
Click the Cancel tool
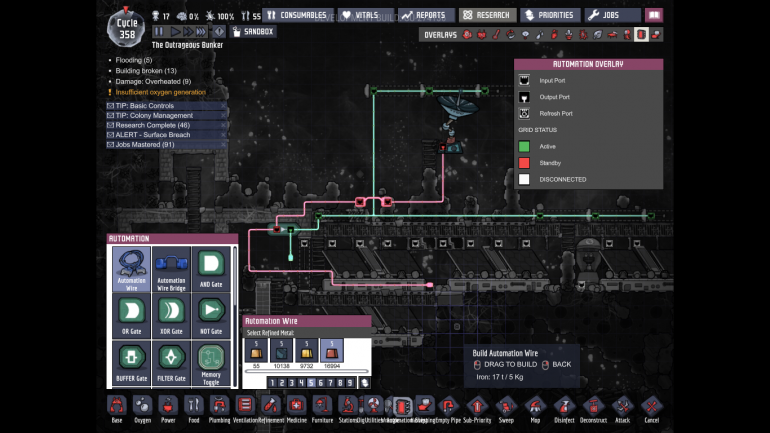[x=652, y=409]
